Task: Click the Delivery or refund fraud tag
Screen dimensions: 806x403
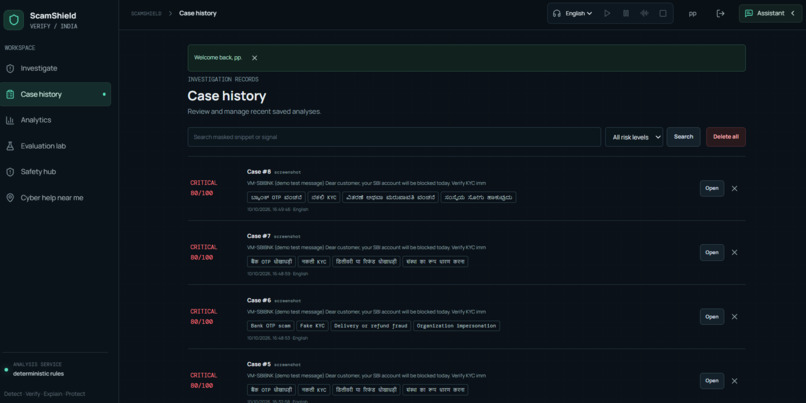Action: (x=371, y=326)
